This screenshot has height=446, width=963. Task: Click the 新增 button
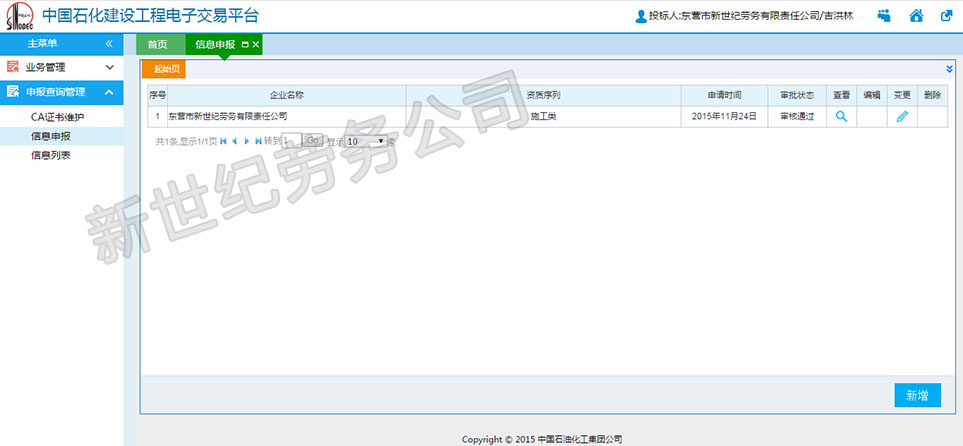tap(917, 395)
